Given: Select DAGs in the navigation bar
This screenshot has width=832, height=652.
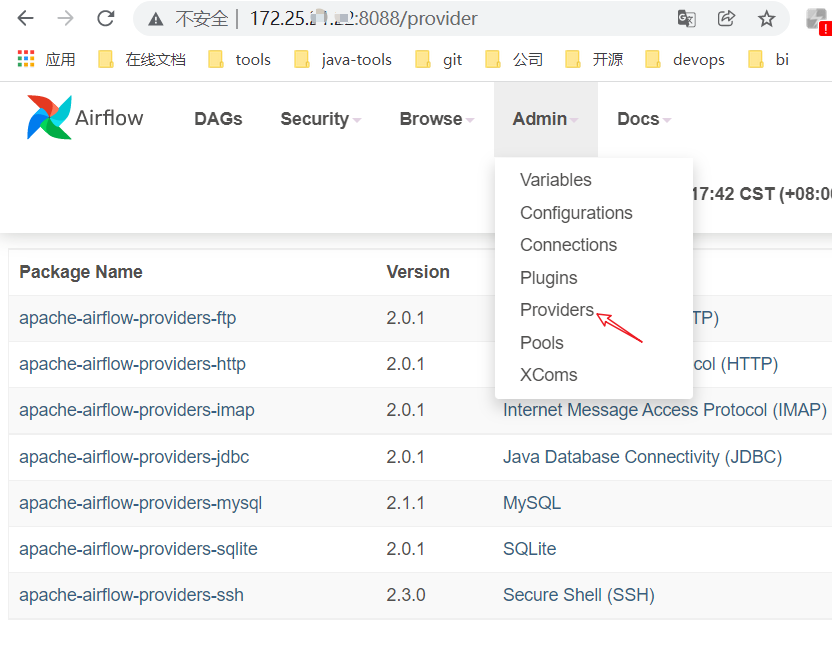Looking at the screenshot, I should [x=218, y=118].
